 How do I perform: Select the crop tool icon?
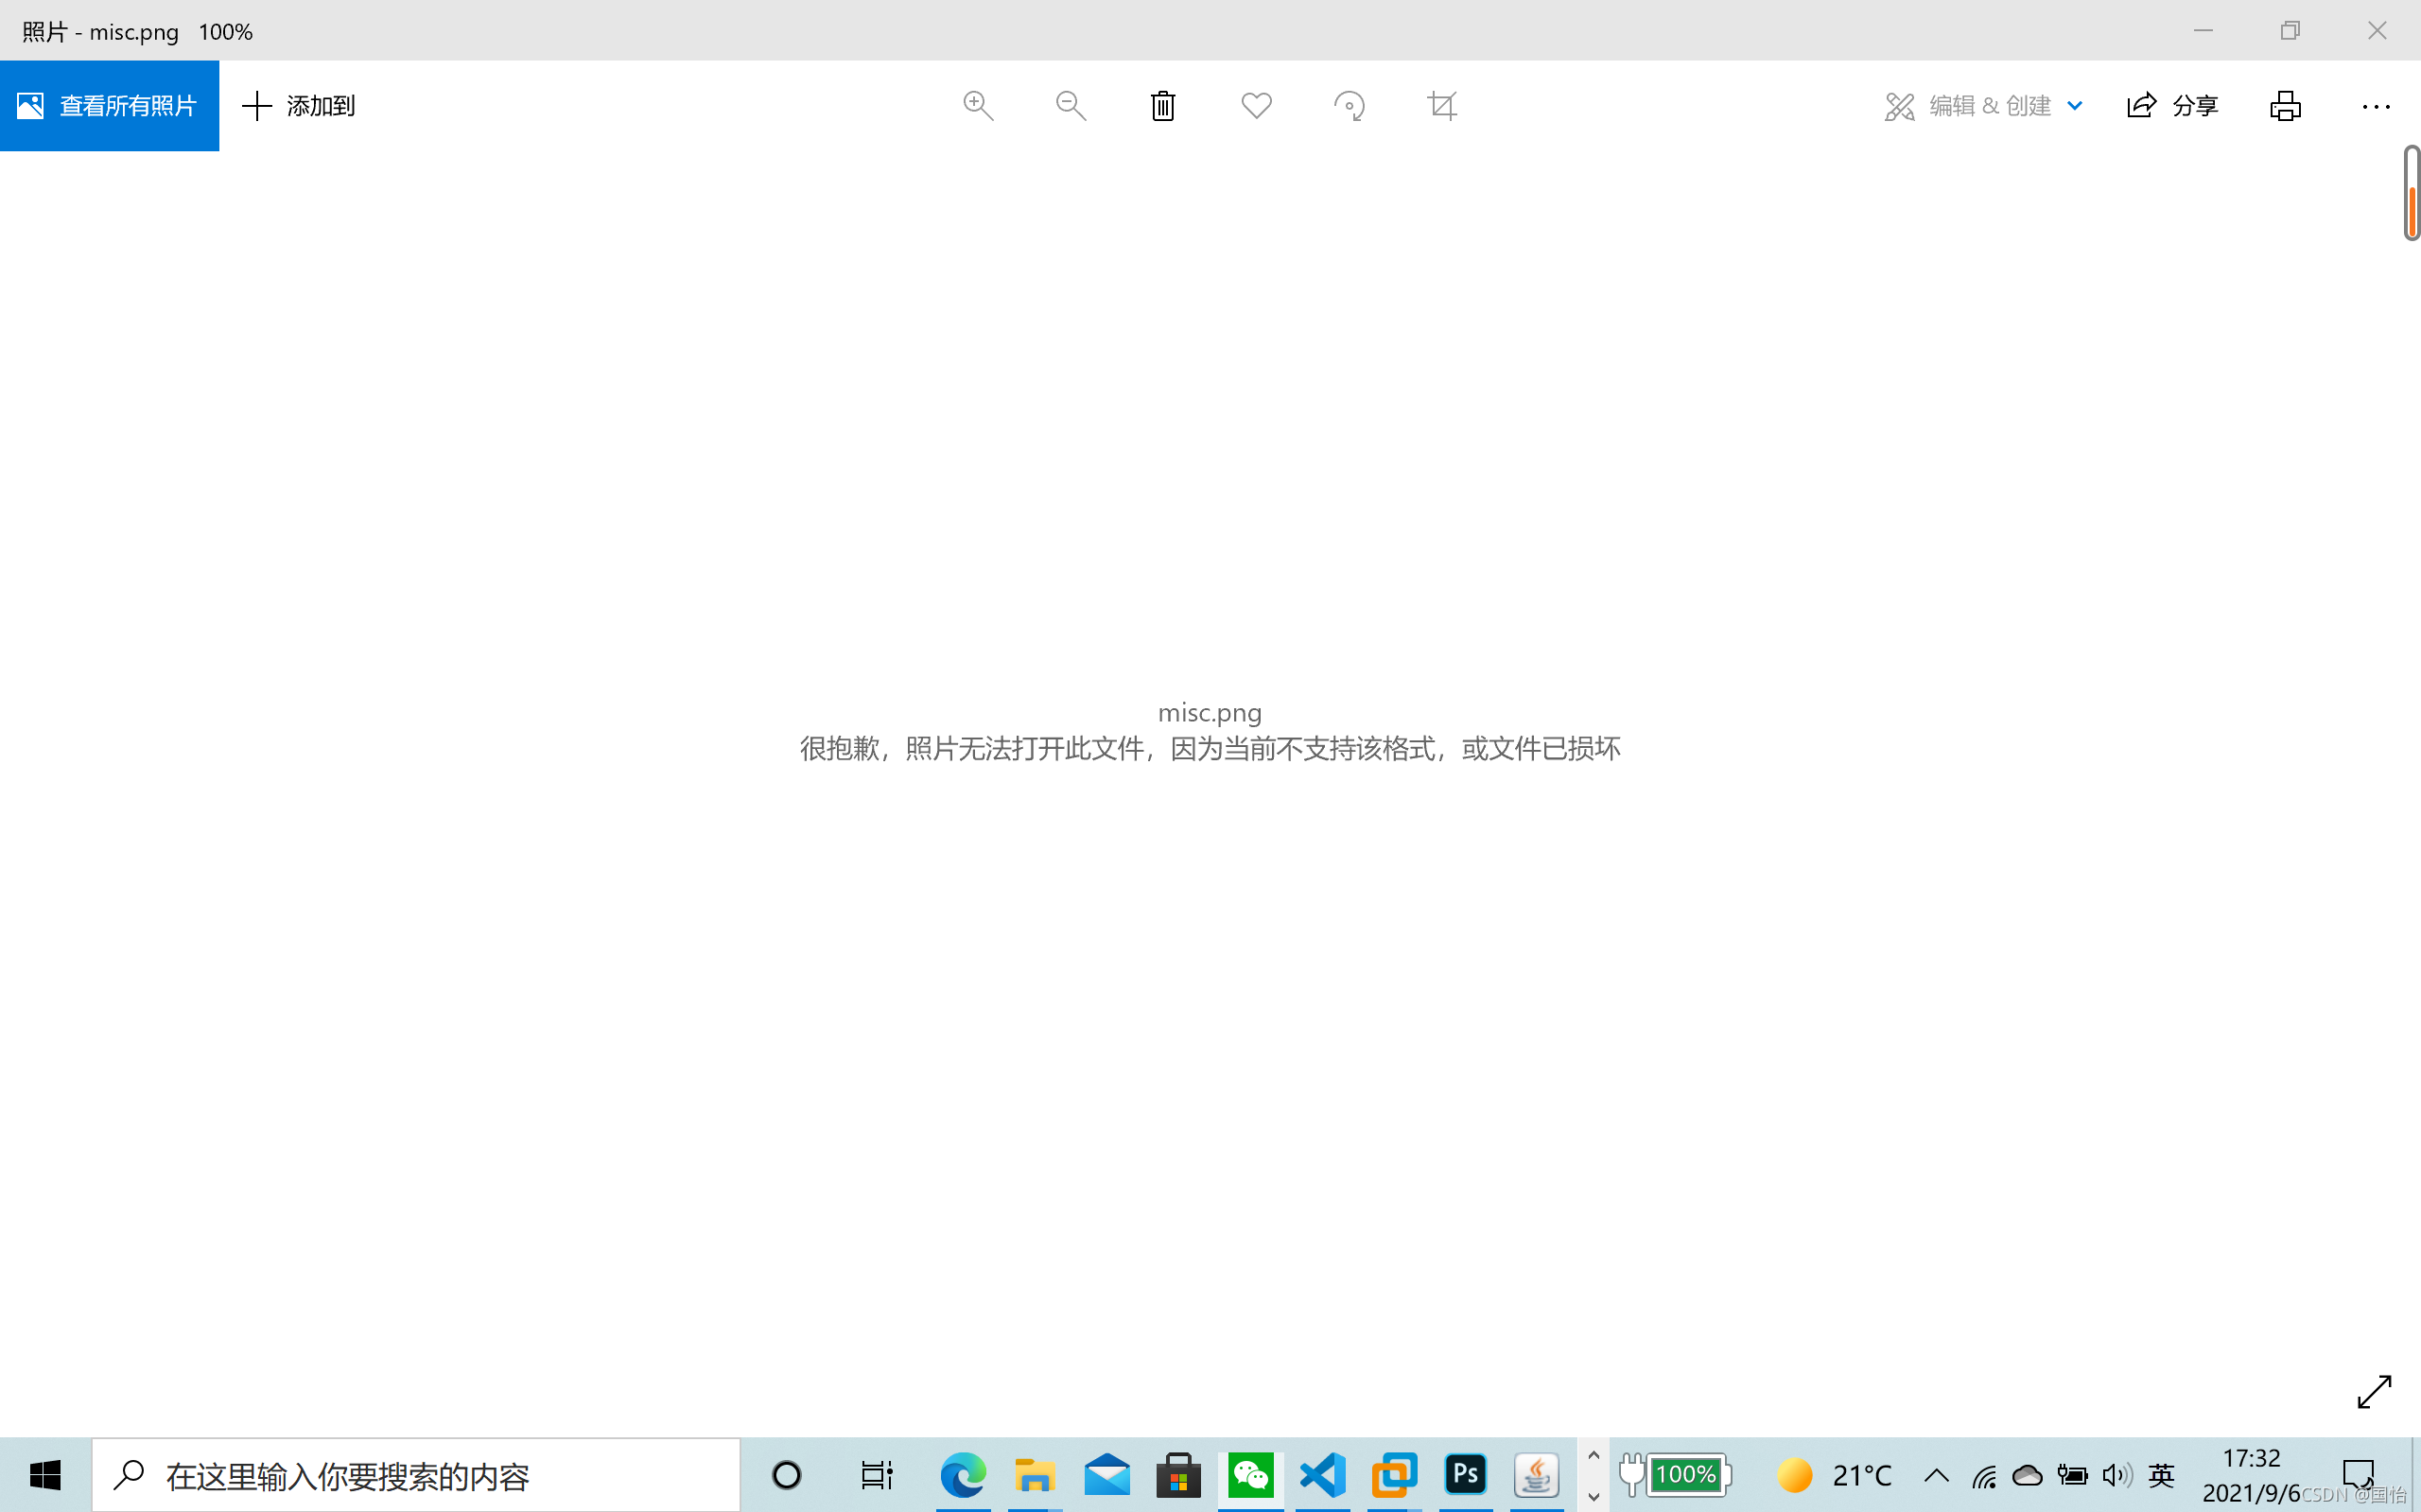click(1442, 105)
